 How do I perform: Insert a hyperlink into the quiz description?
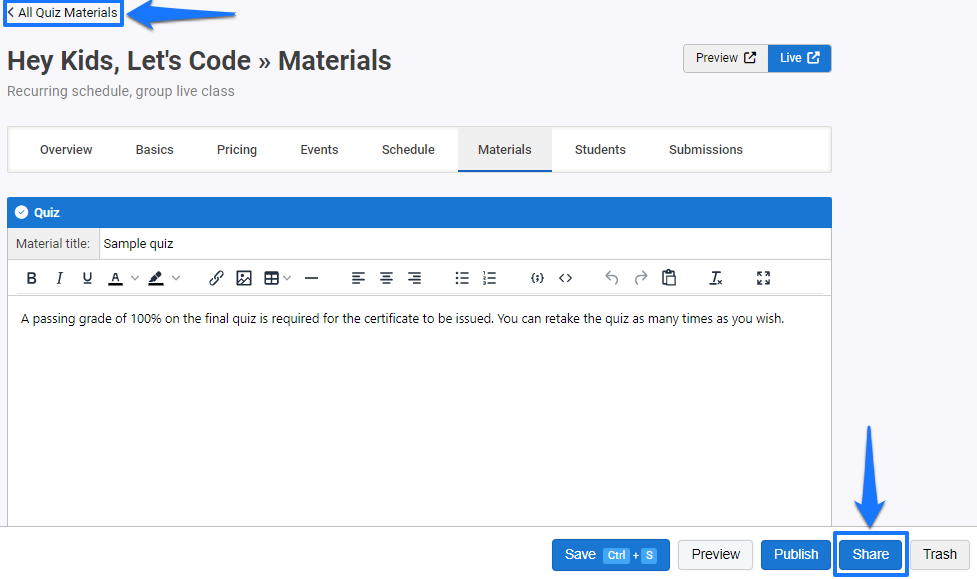(x=216, y=277)
